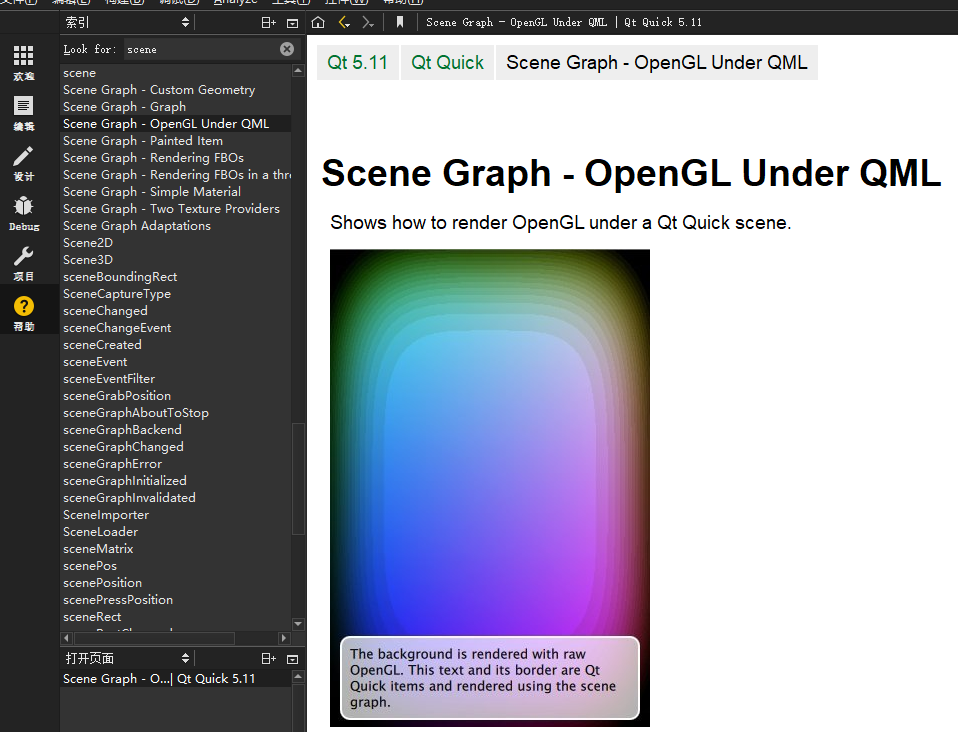Select Scene Graph - Painted Item entry
The height and width of the screenshot is (732, 958).
(x=143, y=141)
